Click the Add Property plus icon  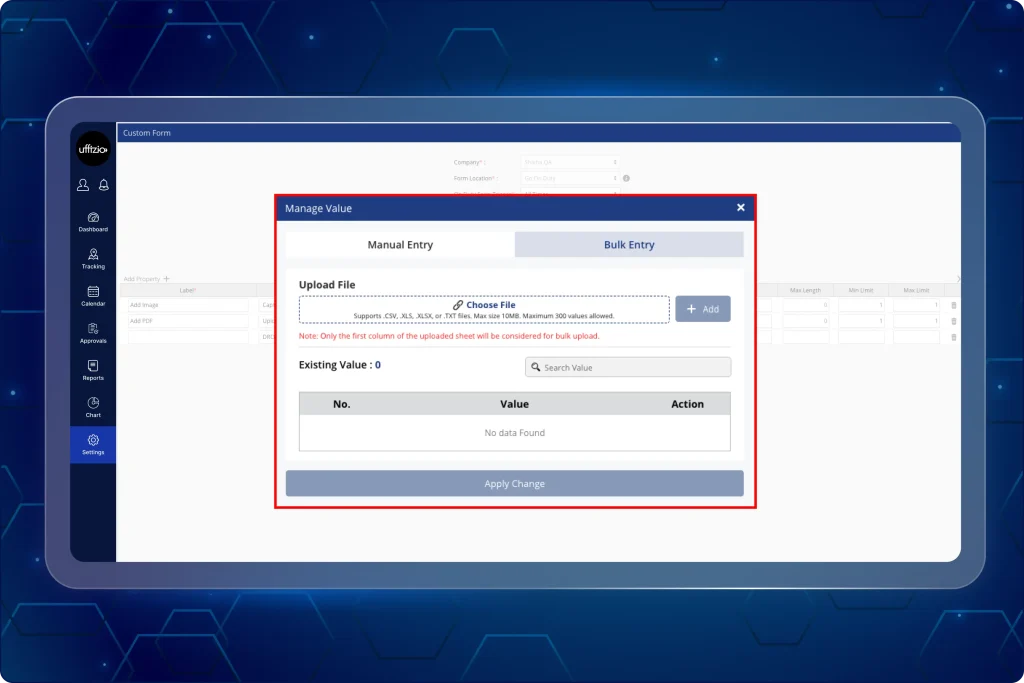click(167, 279)
